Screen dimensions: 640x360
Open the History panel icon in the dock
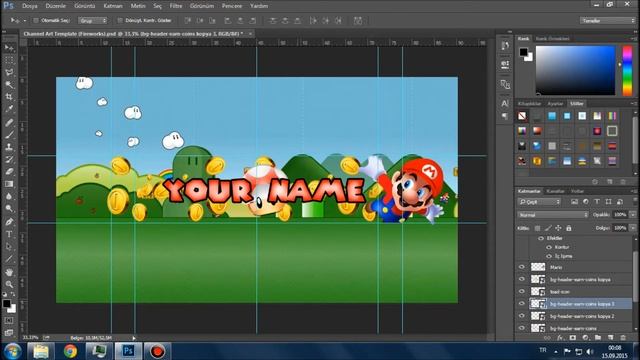pos(505,45)
